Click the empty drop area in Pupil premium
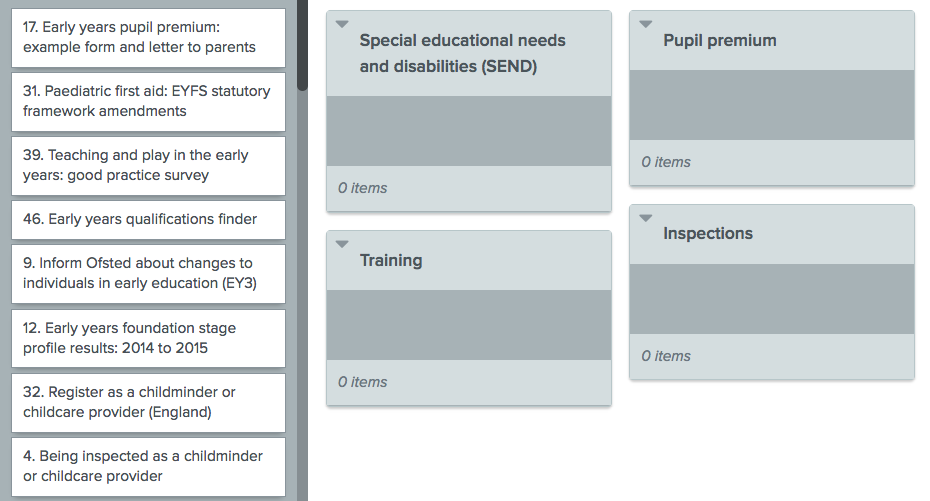 pos(772,105)
